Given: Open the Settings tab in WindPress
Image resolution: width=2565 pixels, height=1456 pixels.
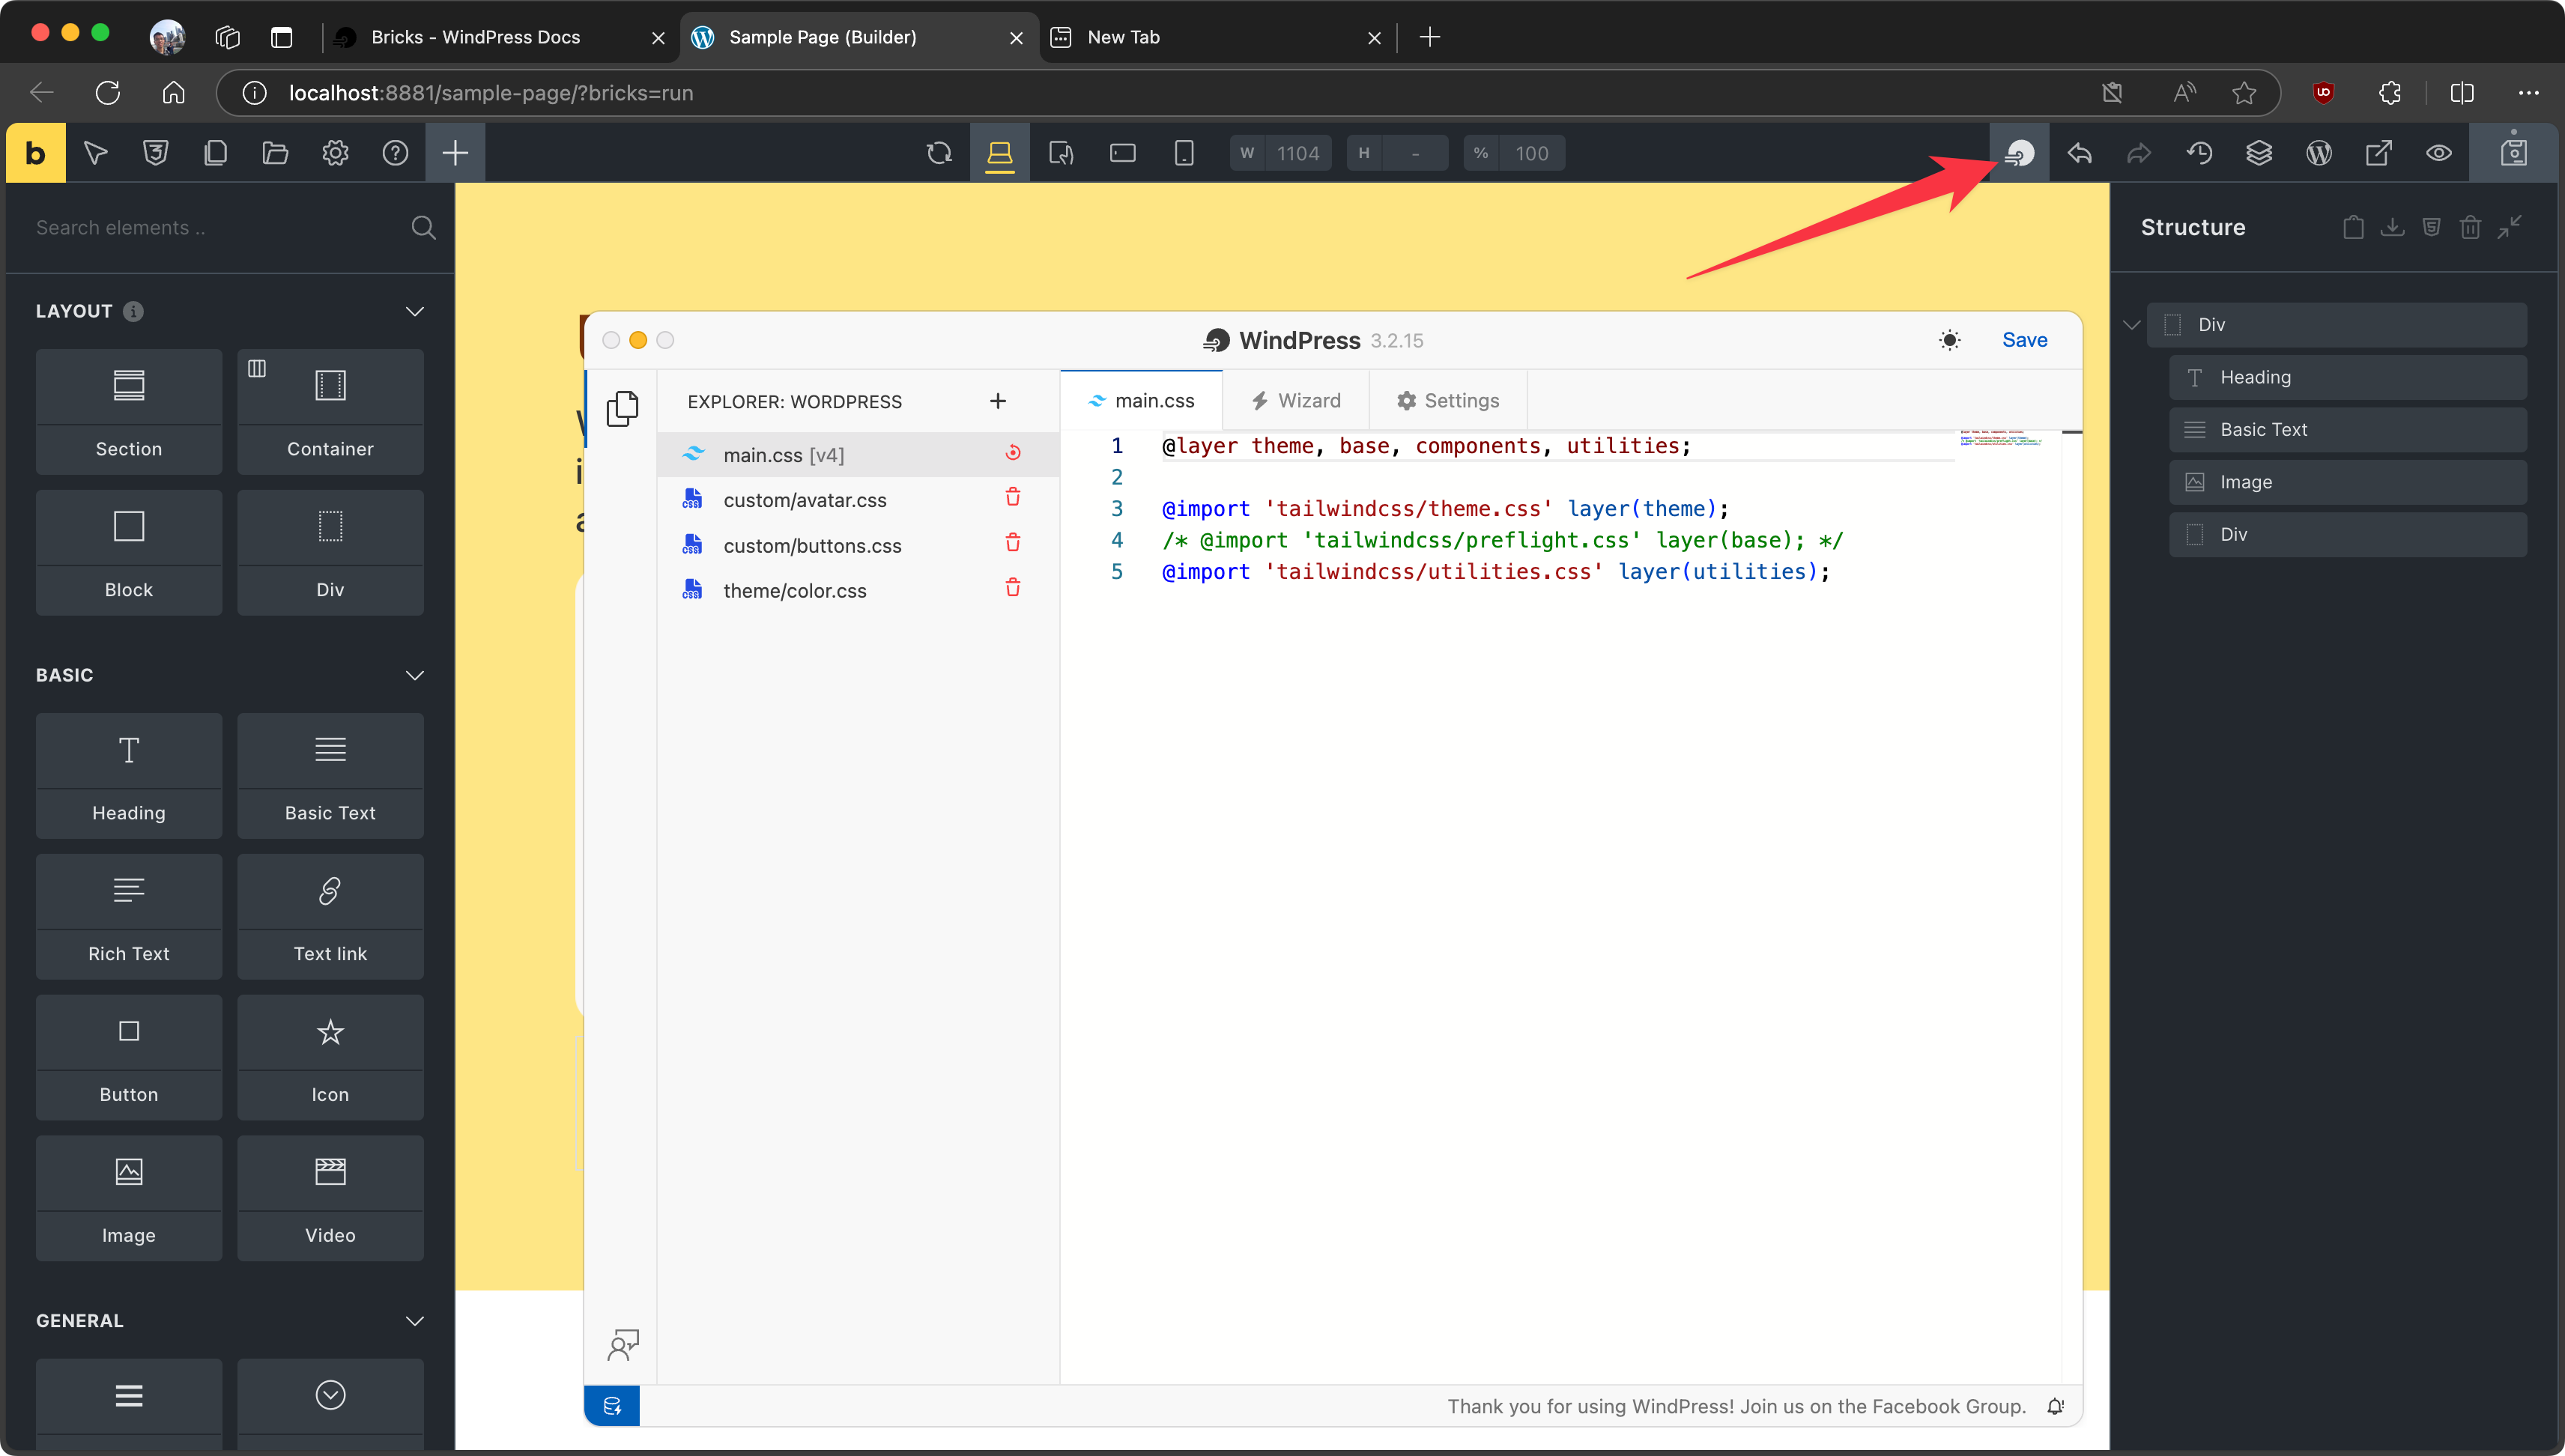Looking at the screenshot, I should [1447, 401].
